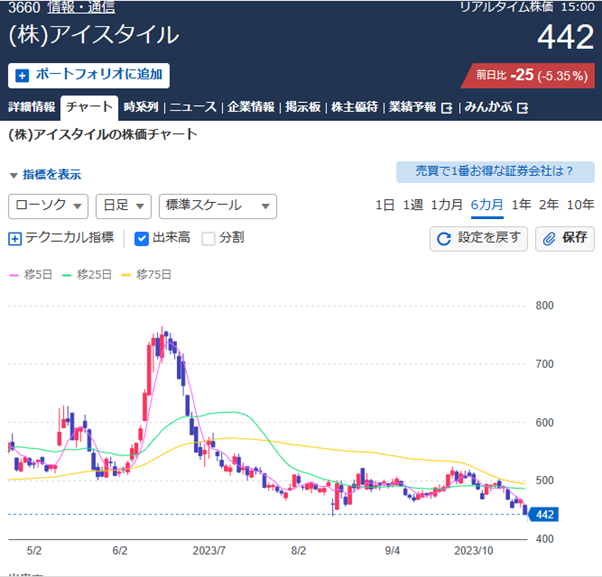602x577 pixels.
Task: Select the 10年 time range
Action: (580, 205)
